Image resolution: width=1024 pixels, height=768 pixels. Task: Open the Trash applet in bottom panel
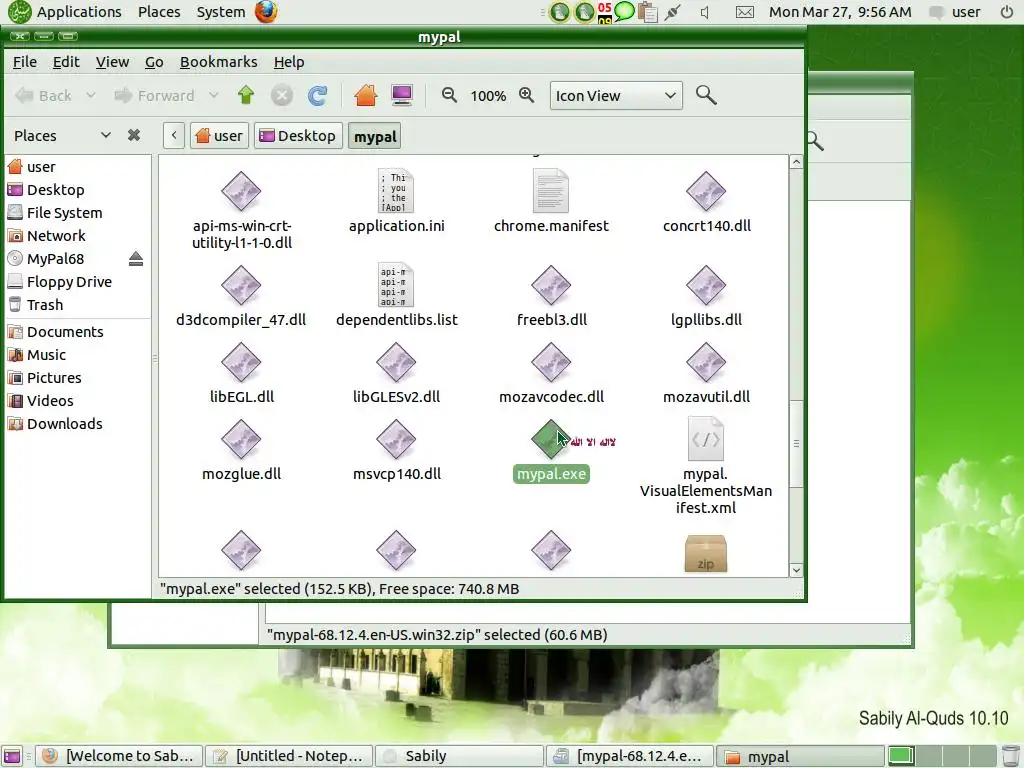coord(1008,756)
